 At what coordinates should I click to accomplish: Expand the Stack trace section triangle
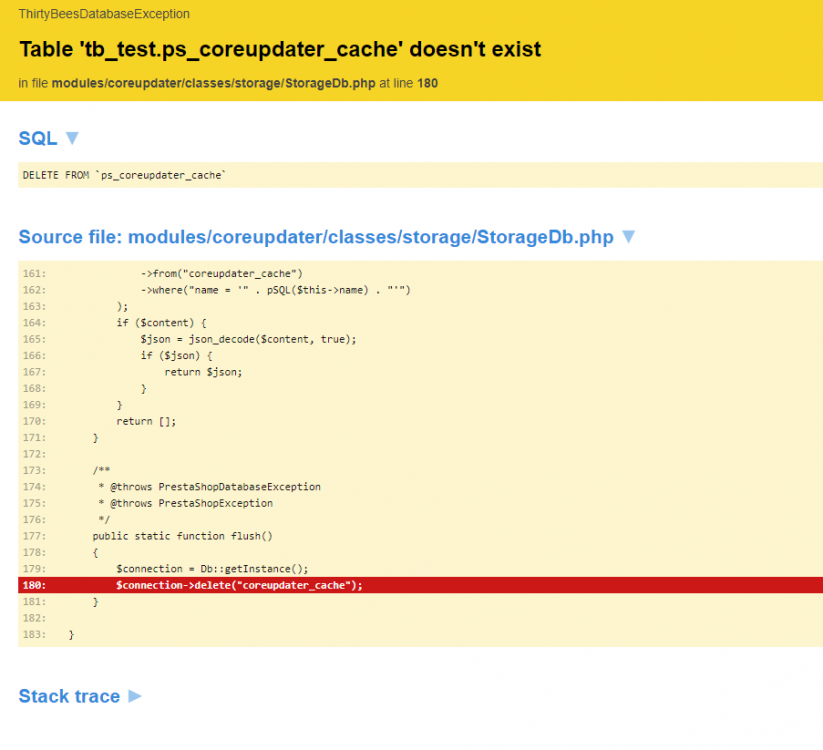tap(134, 696)
